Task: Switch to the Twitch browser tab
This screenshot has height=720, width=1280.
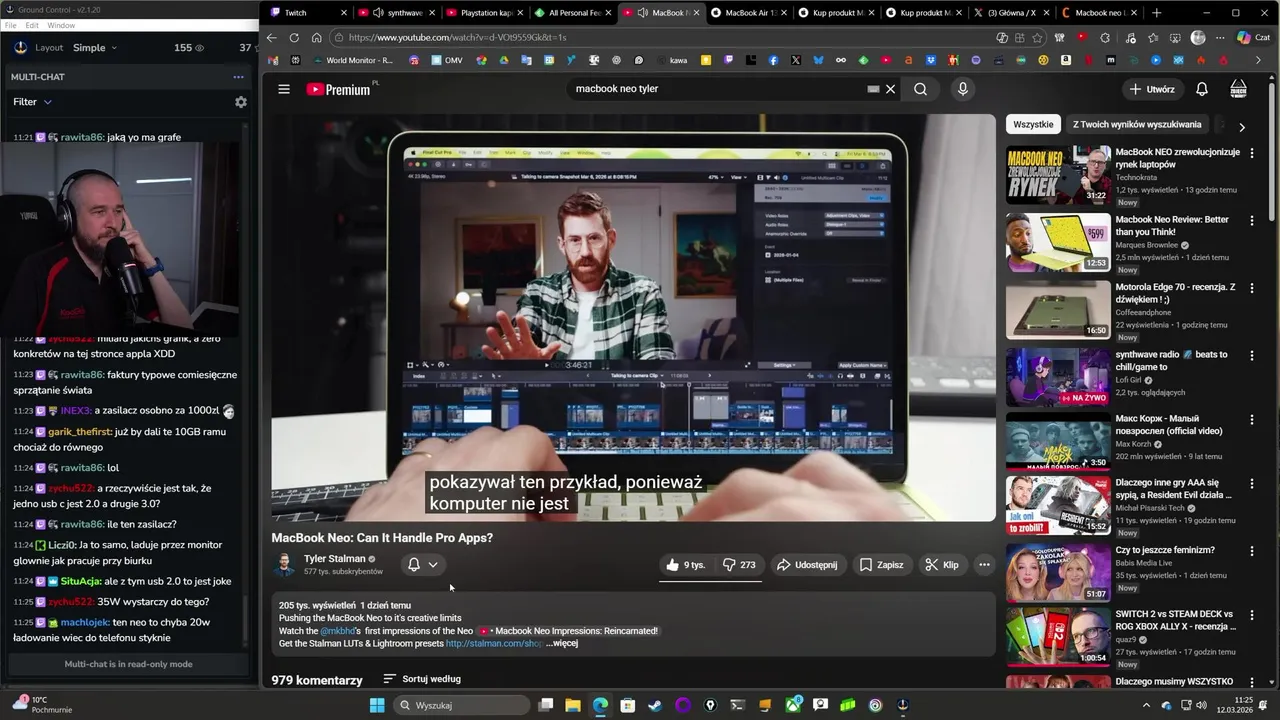Action: click(307, 13)
